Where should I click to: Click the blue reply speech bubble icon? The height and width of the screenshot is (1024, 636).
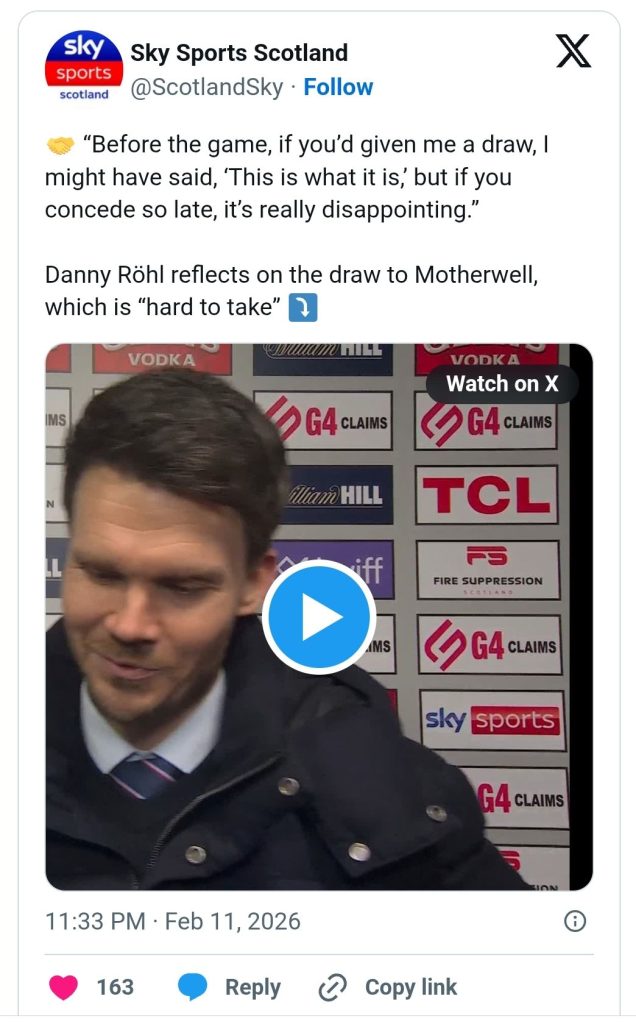point(192,988)
